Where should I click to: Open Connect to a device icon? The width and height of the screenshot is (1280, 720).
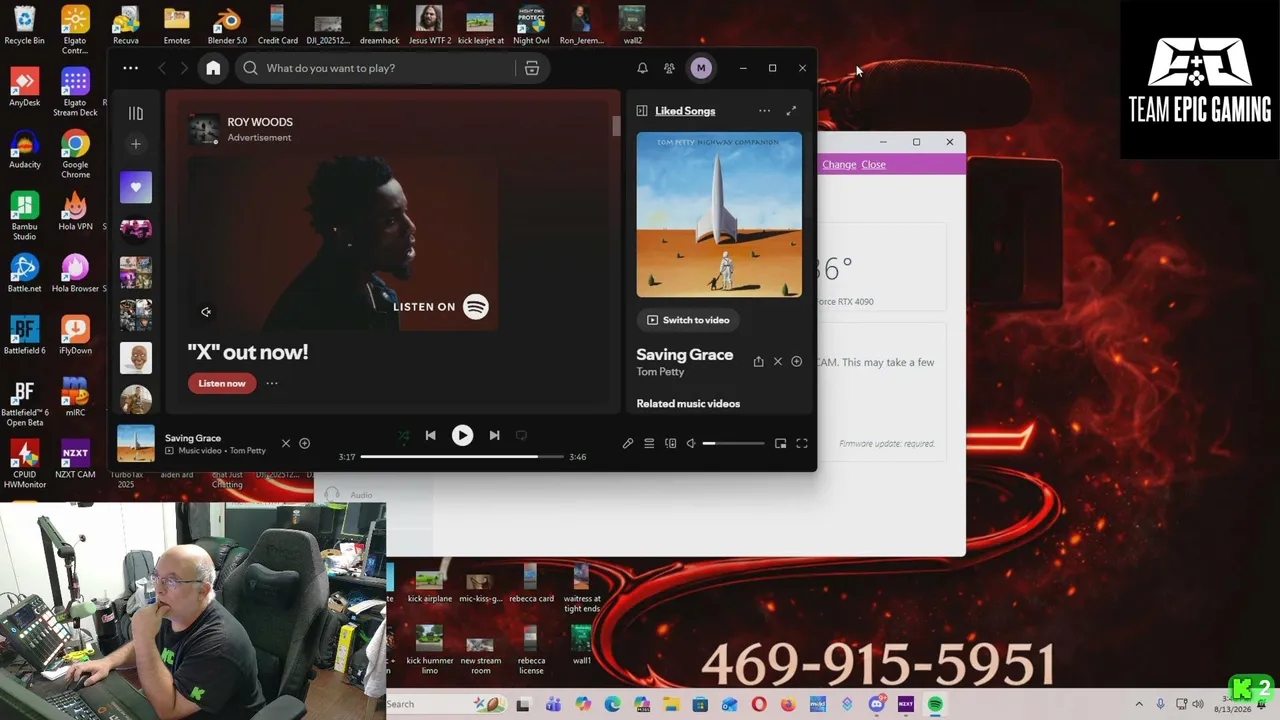coord(670,443)
